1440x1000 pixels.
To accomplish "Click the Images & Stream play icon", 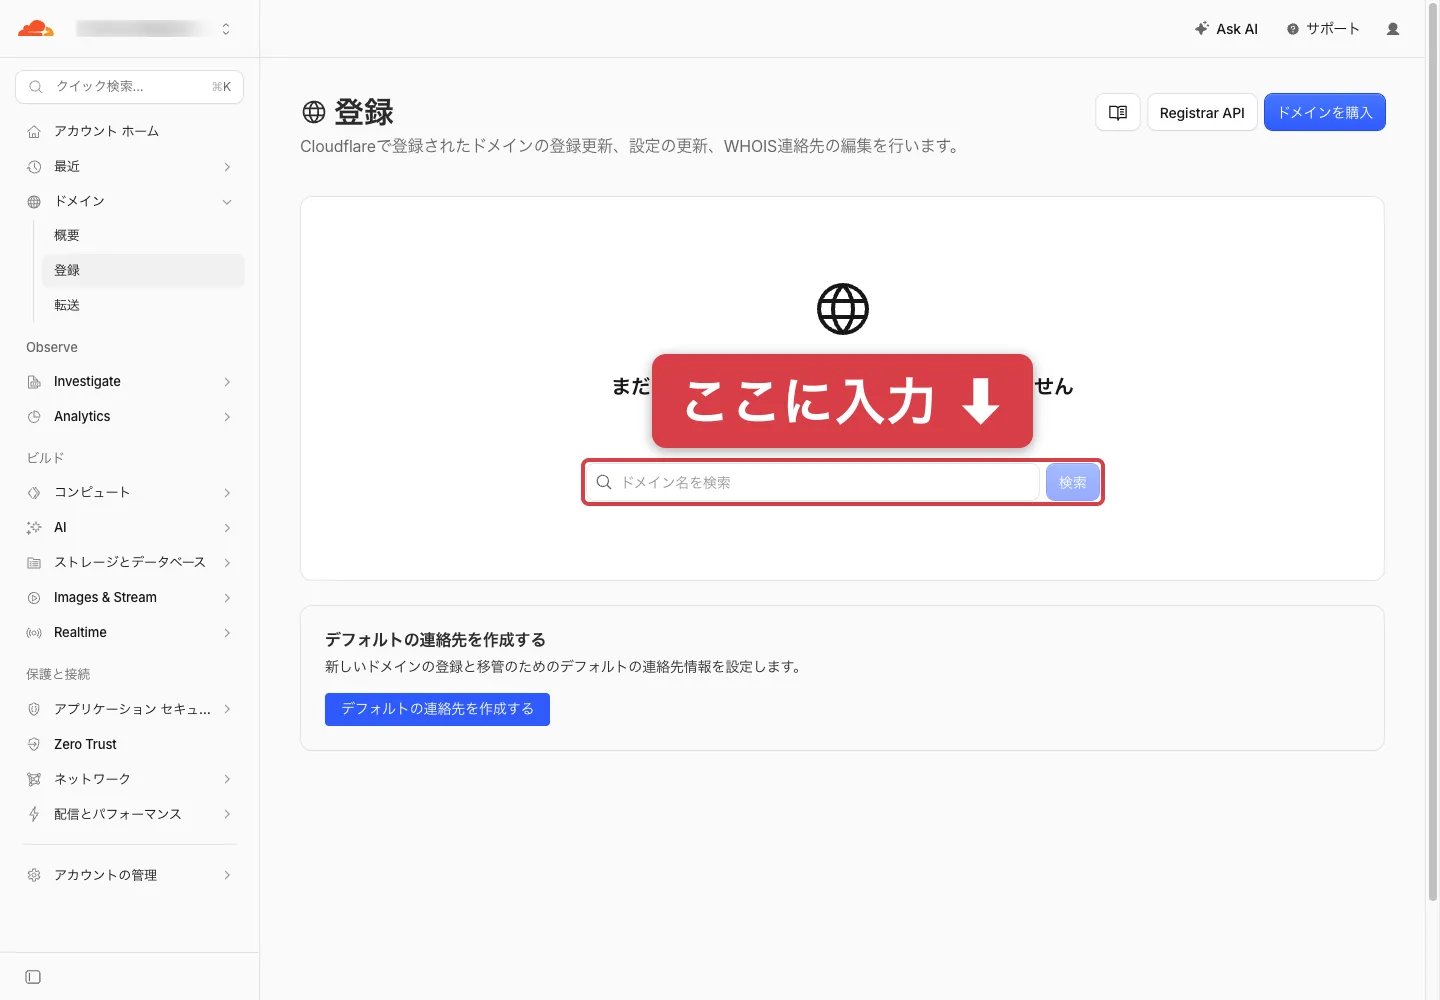I will 34,598.
